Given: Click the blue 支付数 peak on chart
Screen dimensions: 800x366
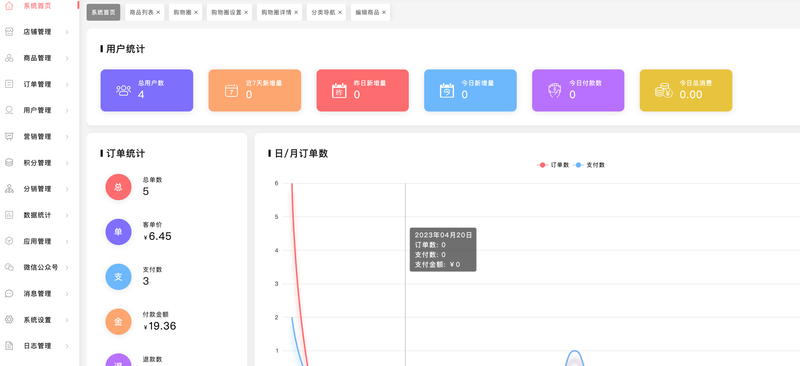Looking at the screenshot, I should 574,351.
